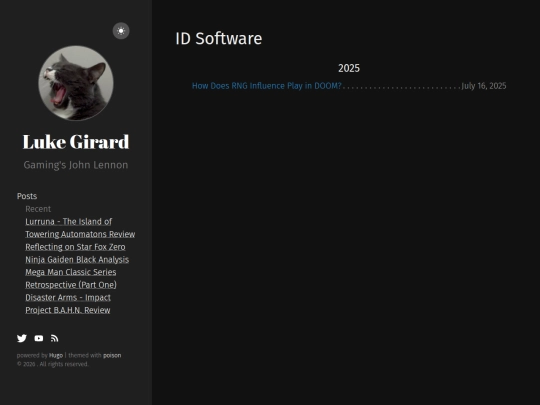Follow the poison theme link in footer
Screen dimensions: 540x405
[112, 355]
